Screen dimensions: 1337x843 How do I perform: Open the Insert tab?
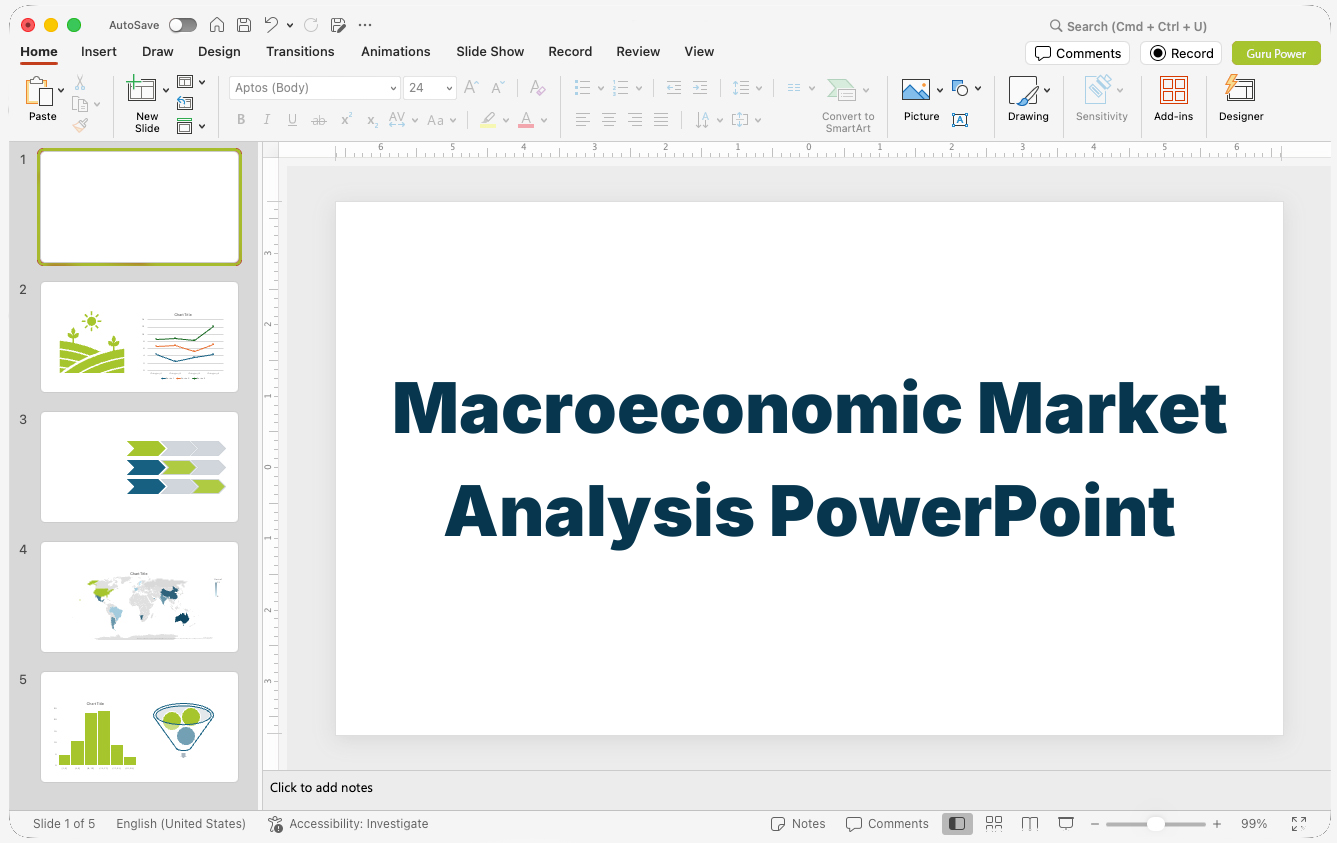[99, 52]
